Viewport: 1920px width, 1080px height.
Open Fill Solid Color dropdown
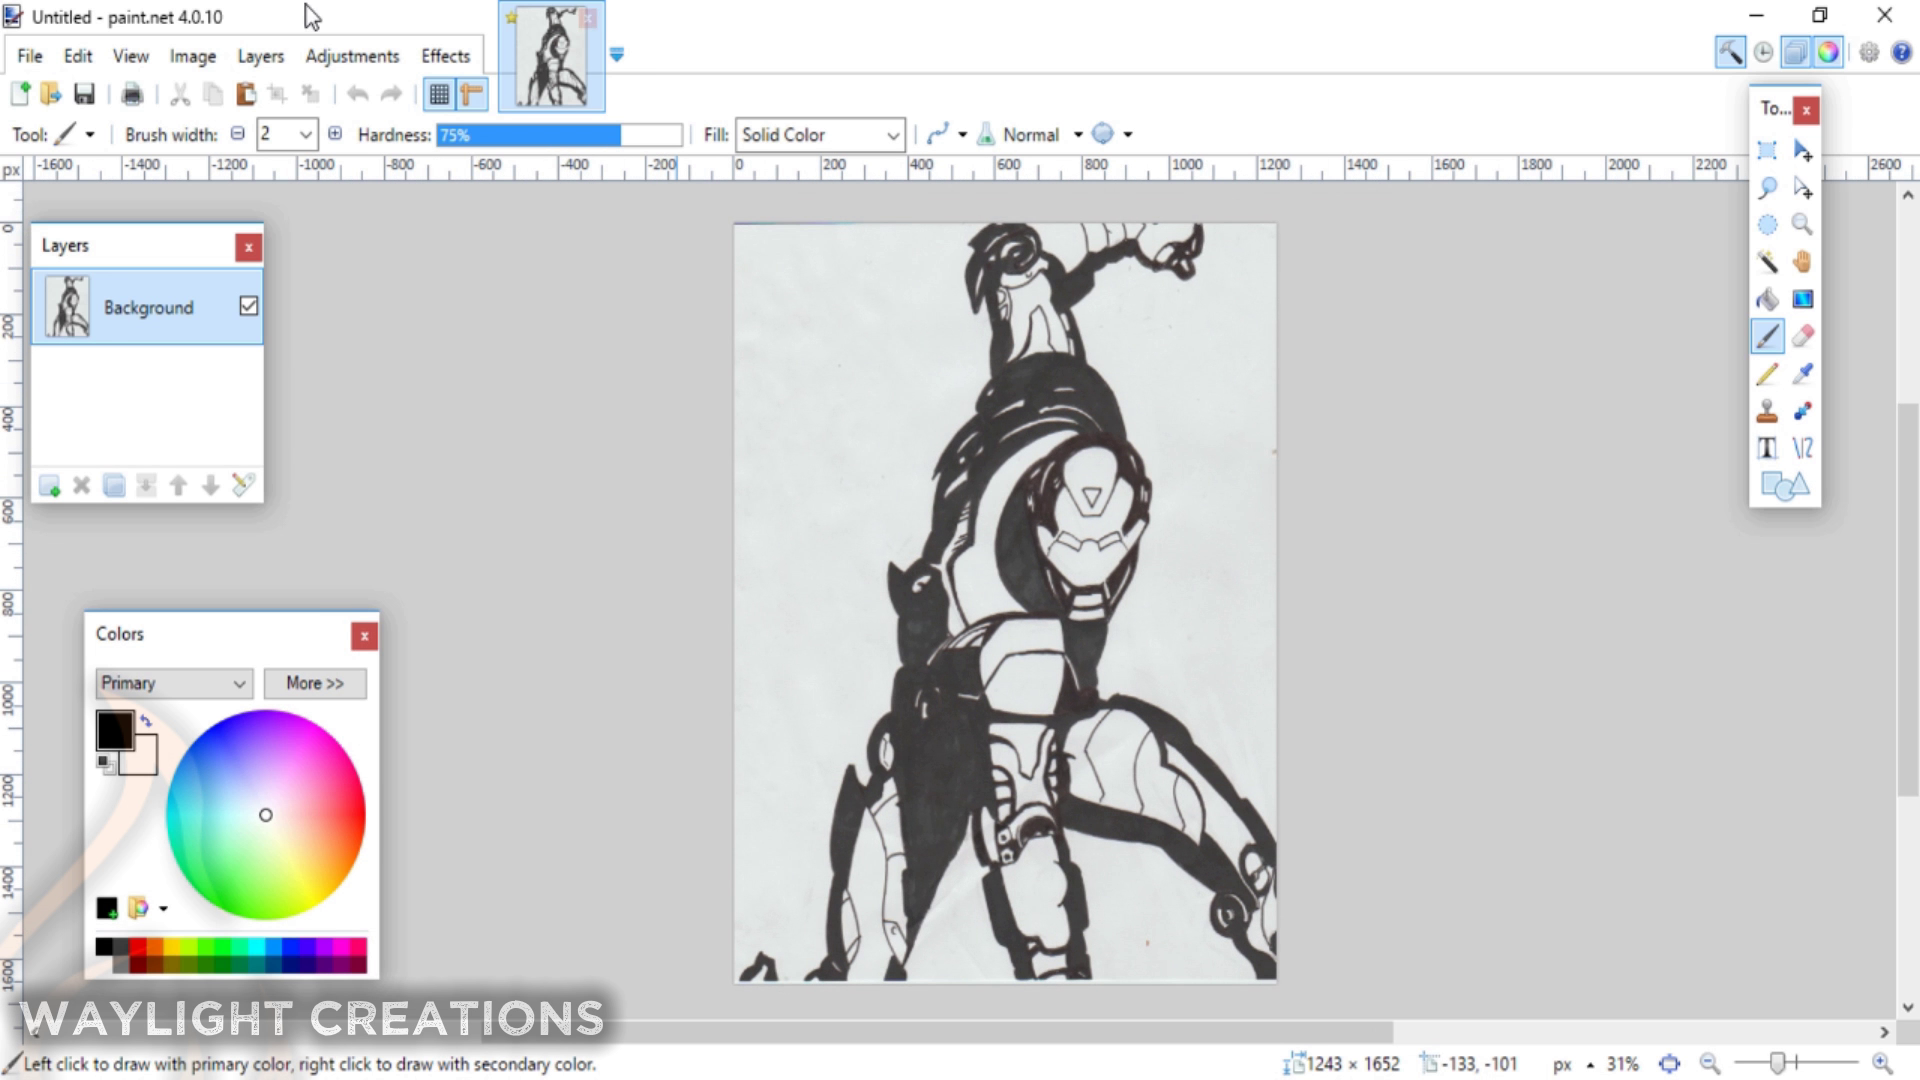[x=820, y=134]
